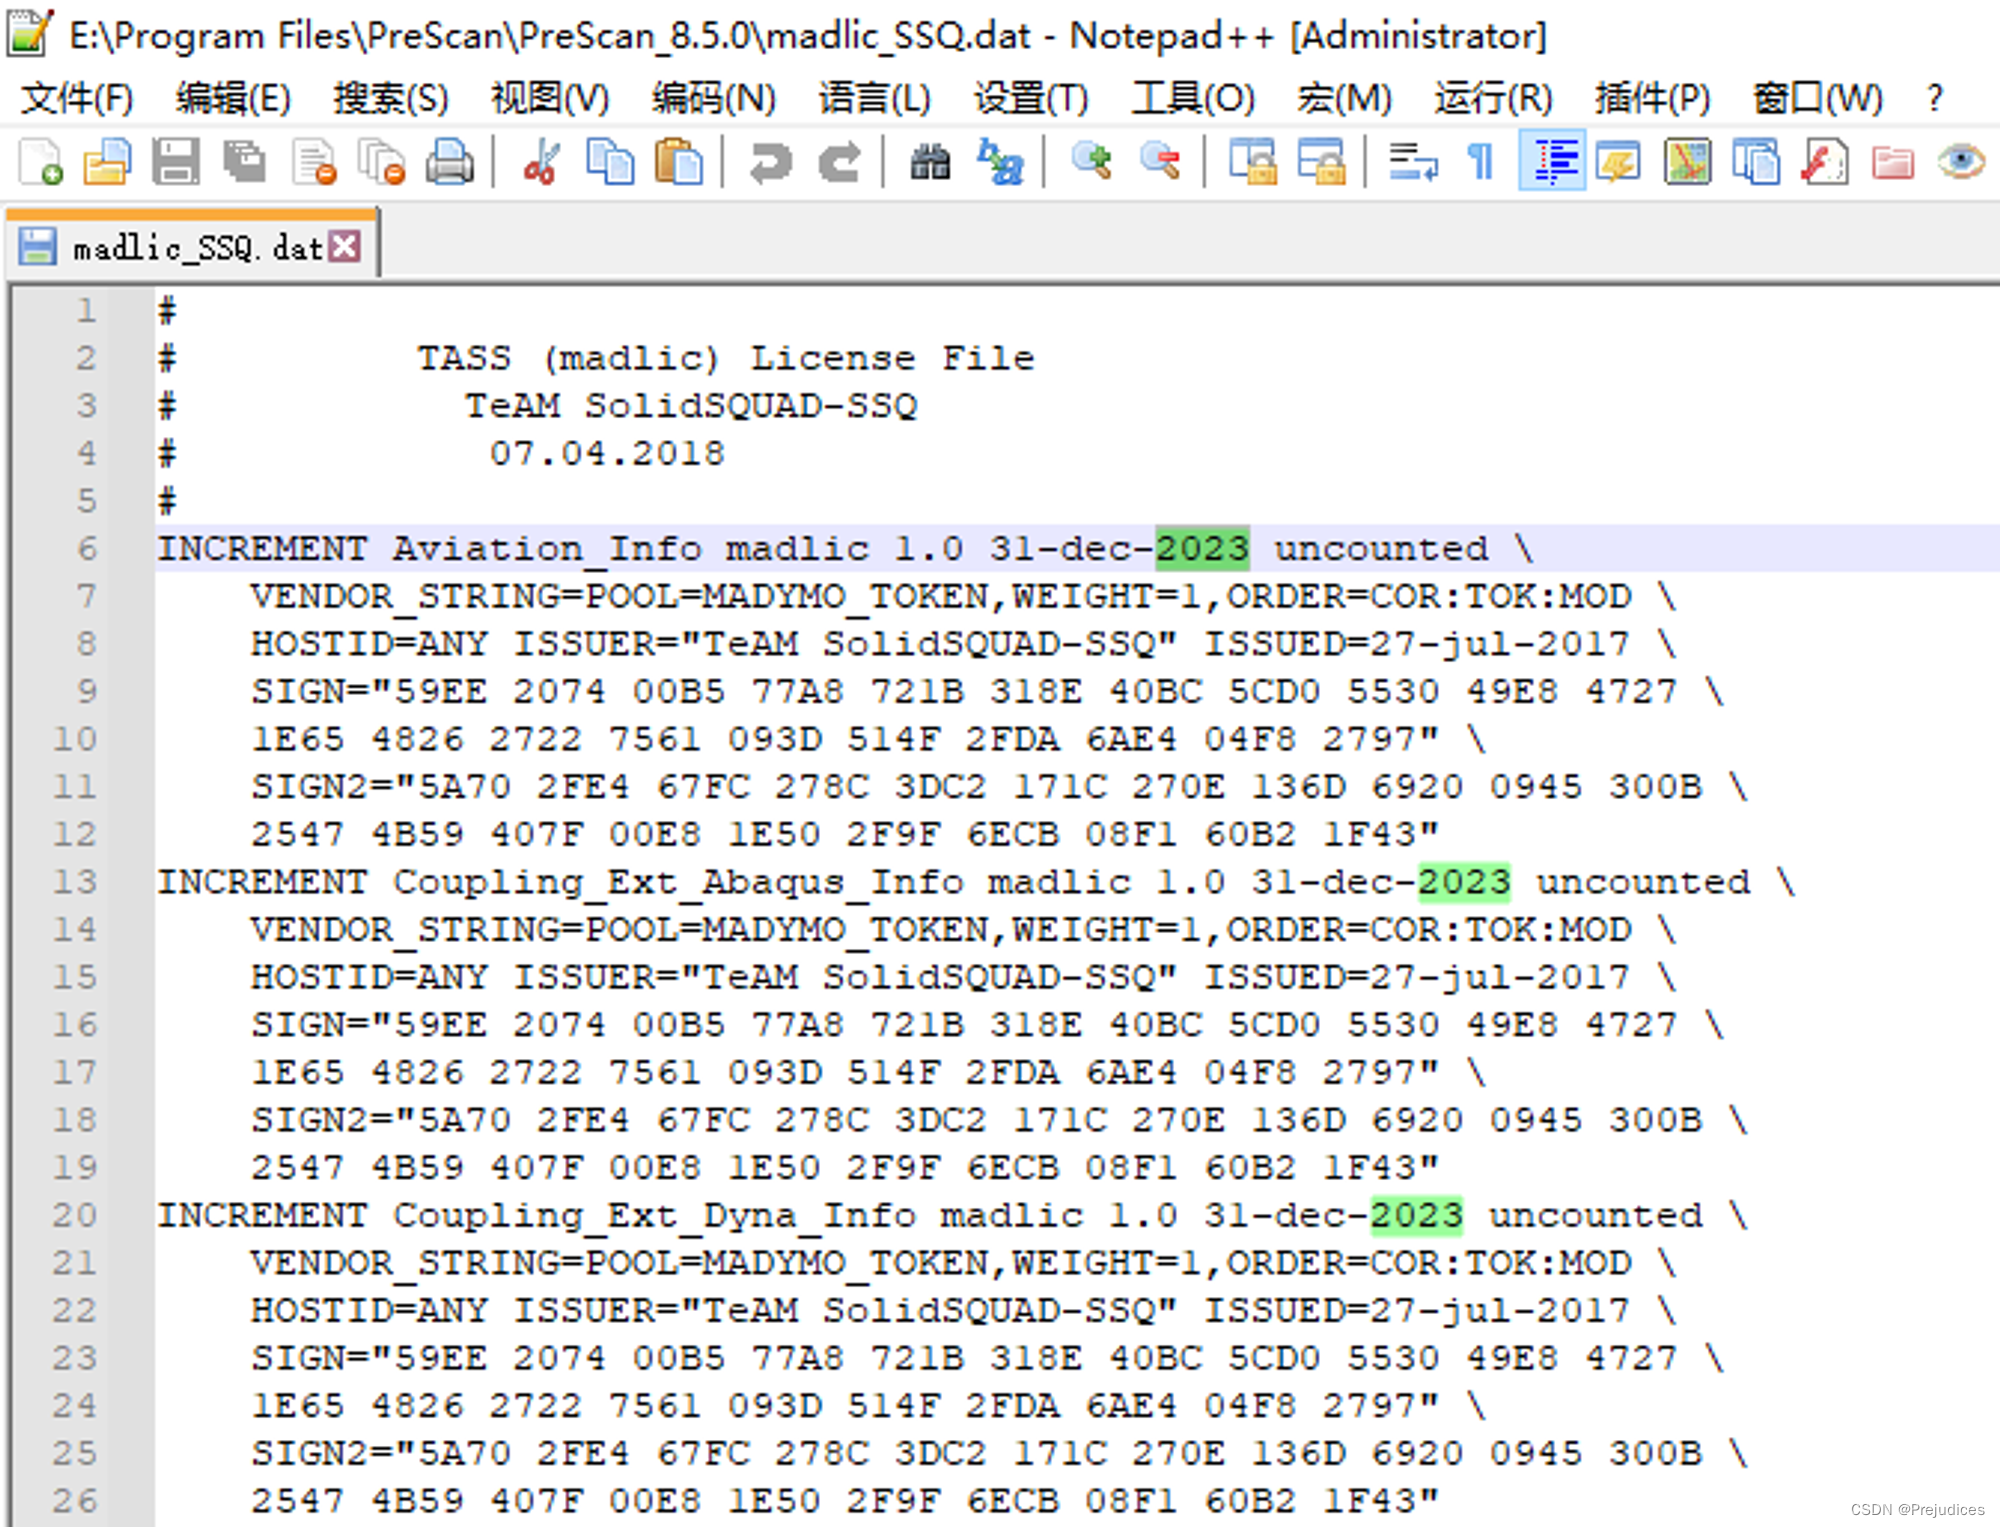Open the 搜索(S) menu
Screen dimensions: 2000x1527
coord(390,98)
